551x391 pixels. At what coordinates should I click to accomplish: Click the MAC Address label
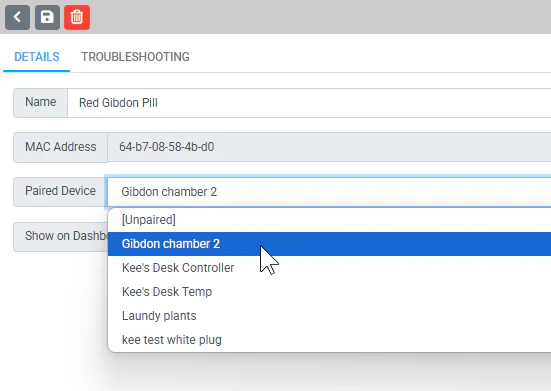pos(60,146)
